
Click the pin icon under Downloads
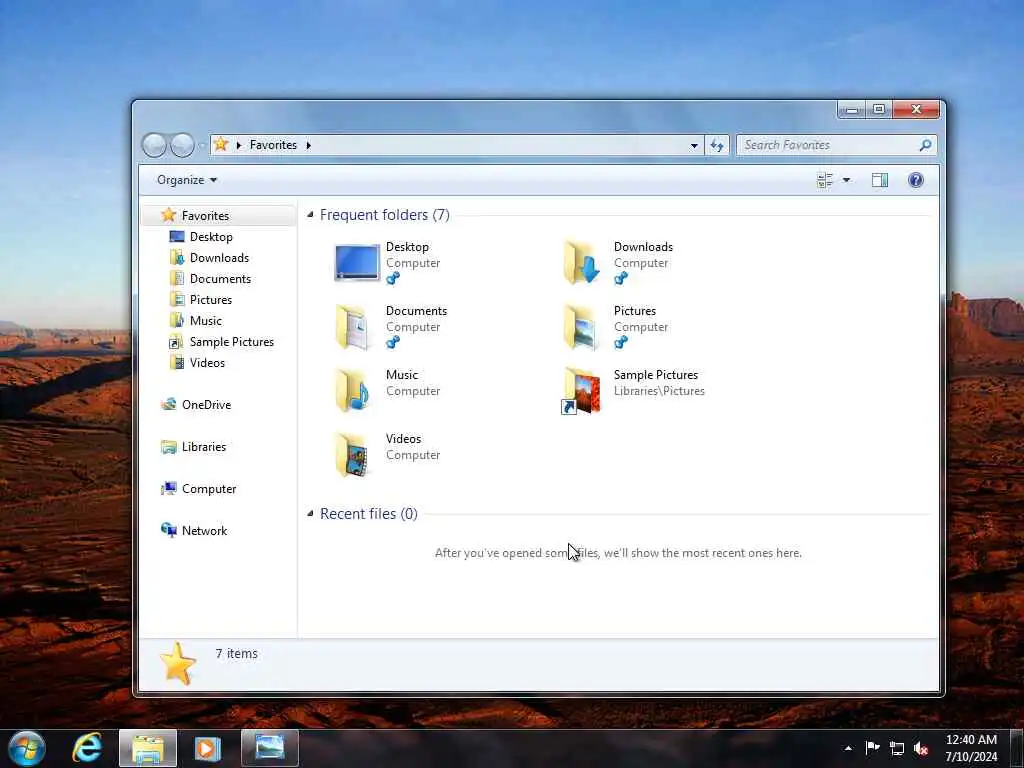tap(620, 279)
